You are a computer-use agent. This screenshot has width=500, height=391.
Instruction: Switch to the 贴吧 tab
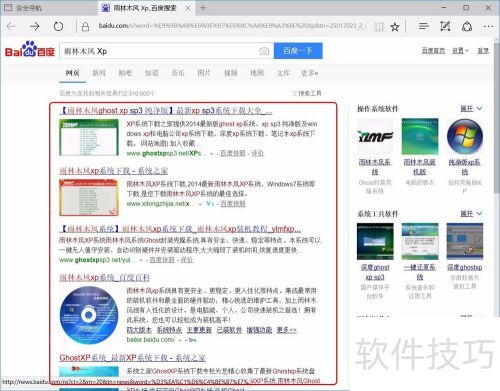125,73
